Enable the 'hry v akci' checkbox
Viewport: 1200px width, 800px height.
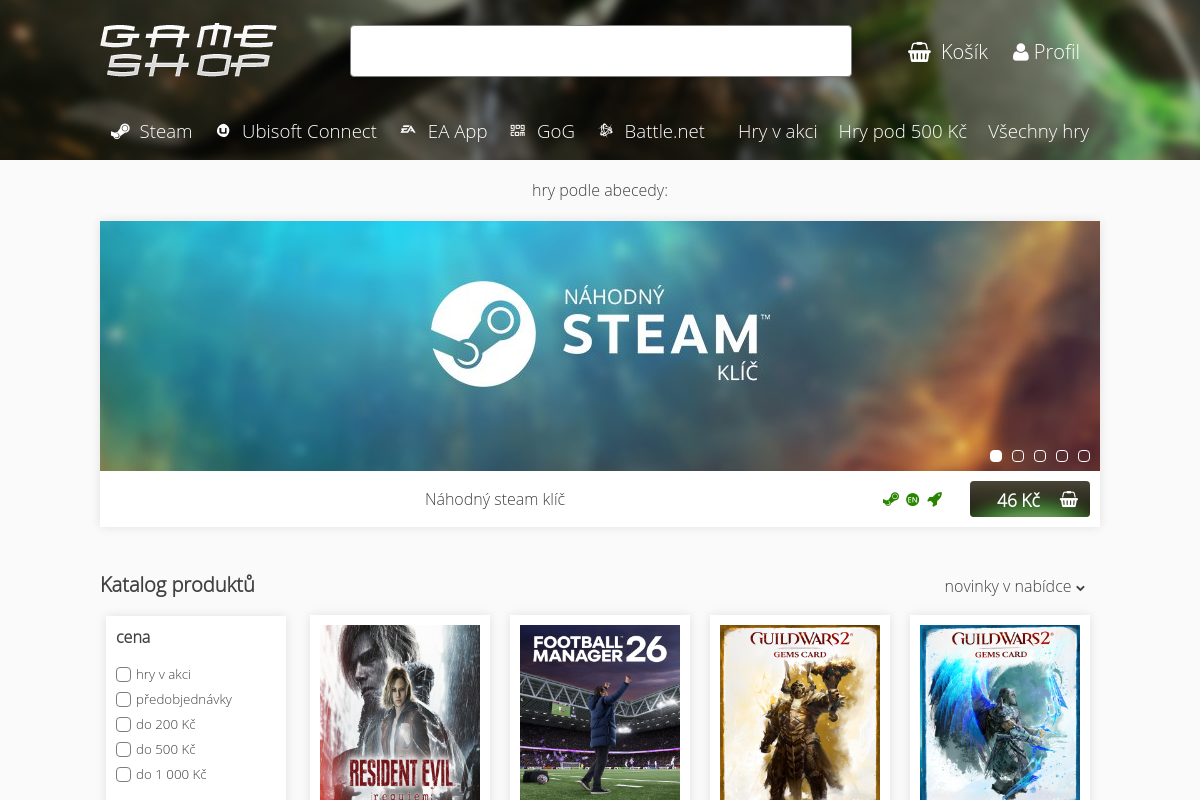coord(124,674)
